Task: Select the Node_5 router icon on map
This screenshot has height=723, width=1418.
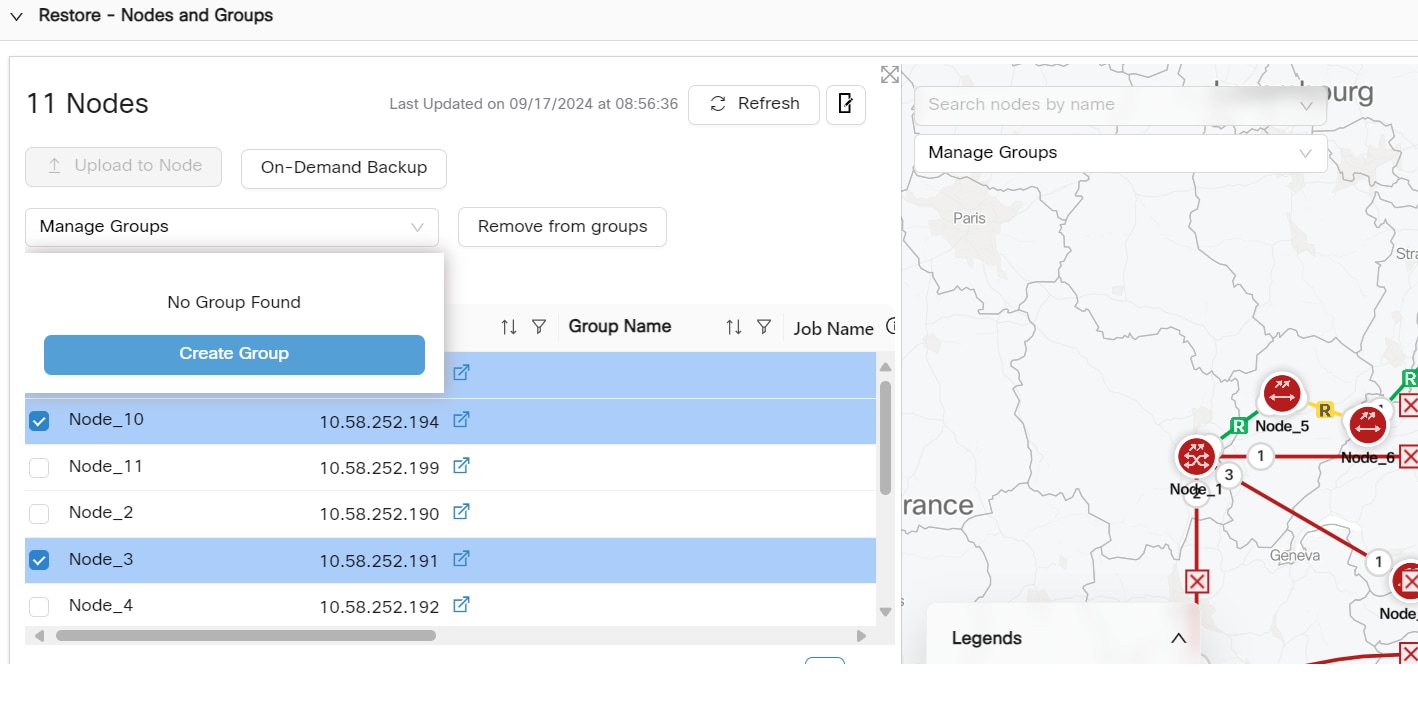Action: click(x=1281, y=394)
